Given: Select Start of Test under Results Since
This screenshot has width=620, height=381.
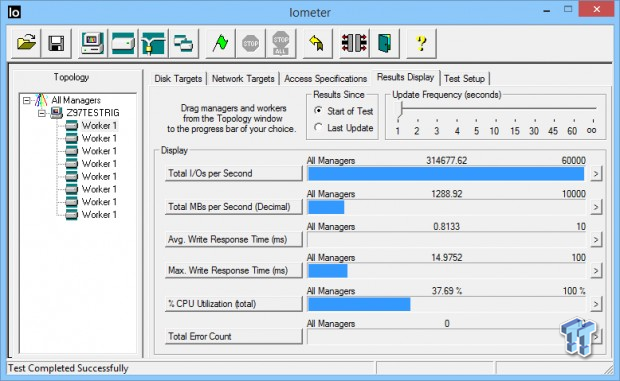Looking at the screenshot, I should pos(318,111).
